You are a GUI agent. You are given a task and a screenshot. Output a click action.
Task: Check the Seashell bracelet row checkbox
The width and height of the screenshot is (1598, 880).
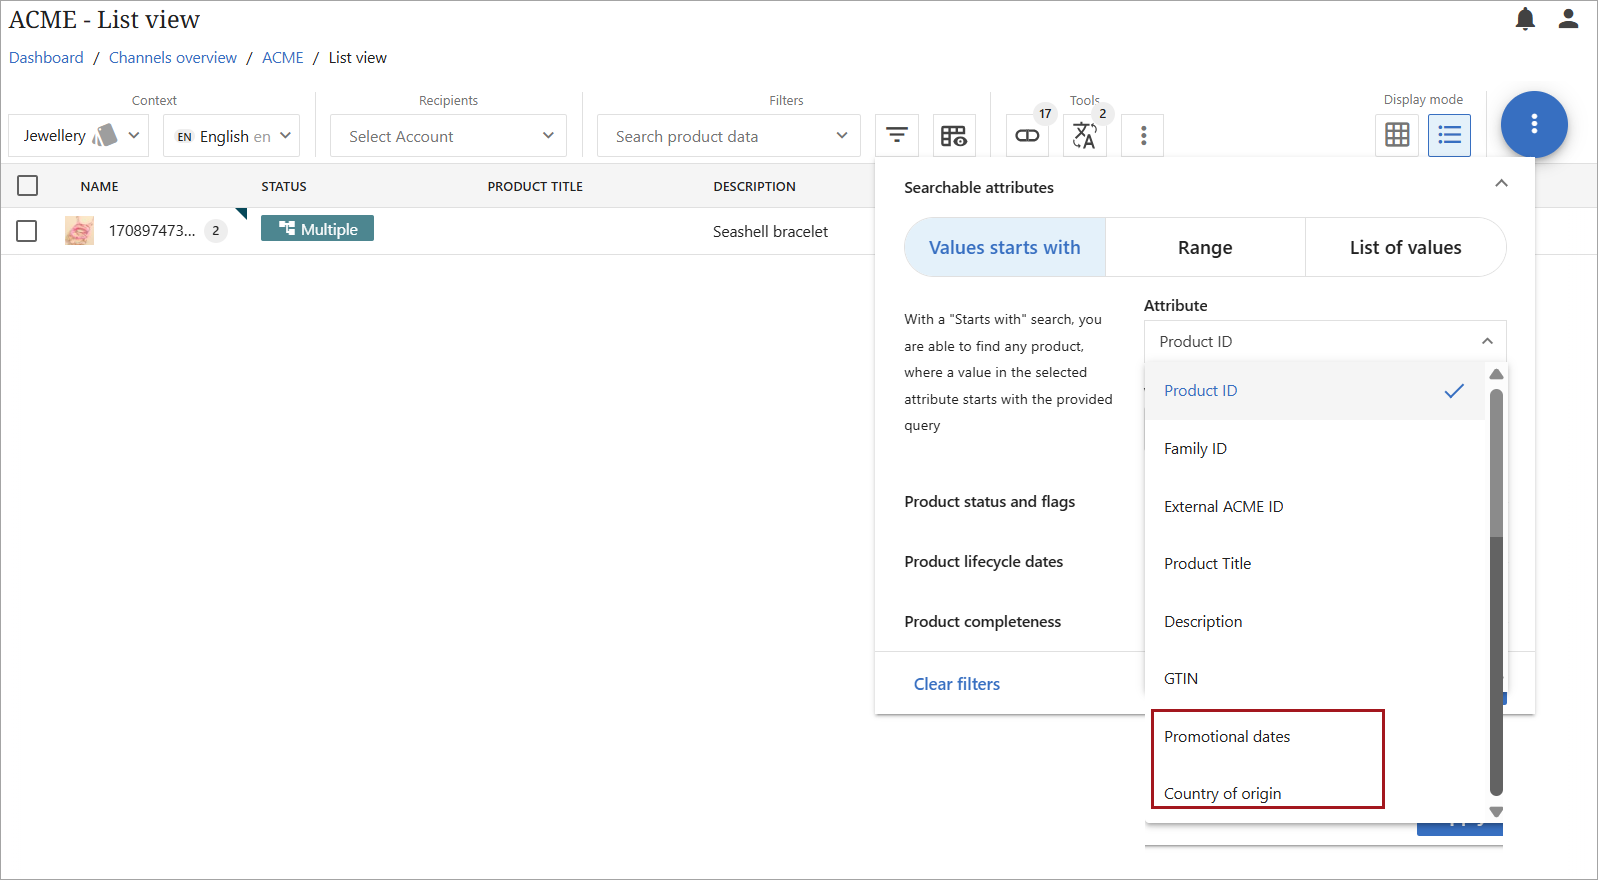(27, 231)
